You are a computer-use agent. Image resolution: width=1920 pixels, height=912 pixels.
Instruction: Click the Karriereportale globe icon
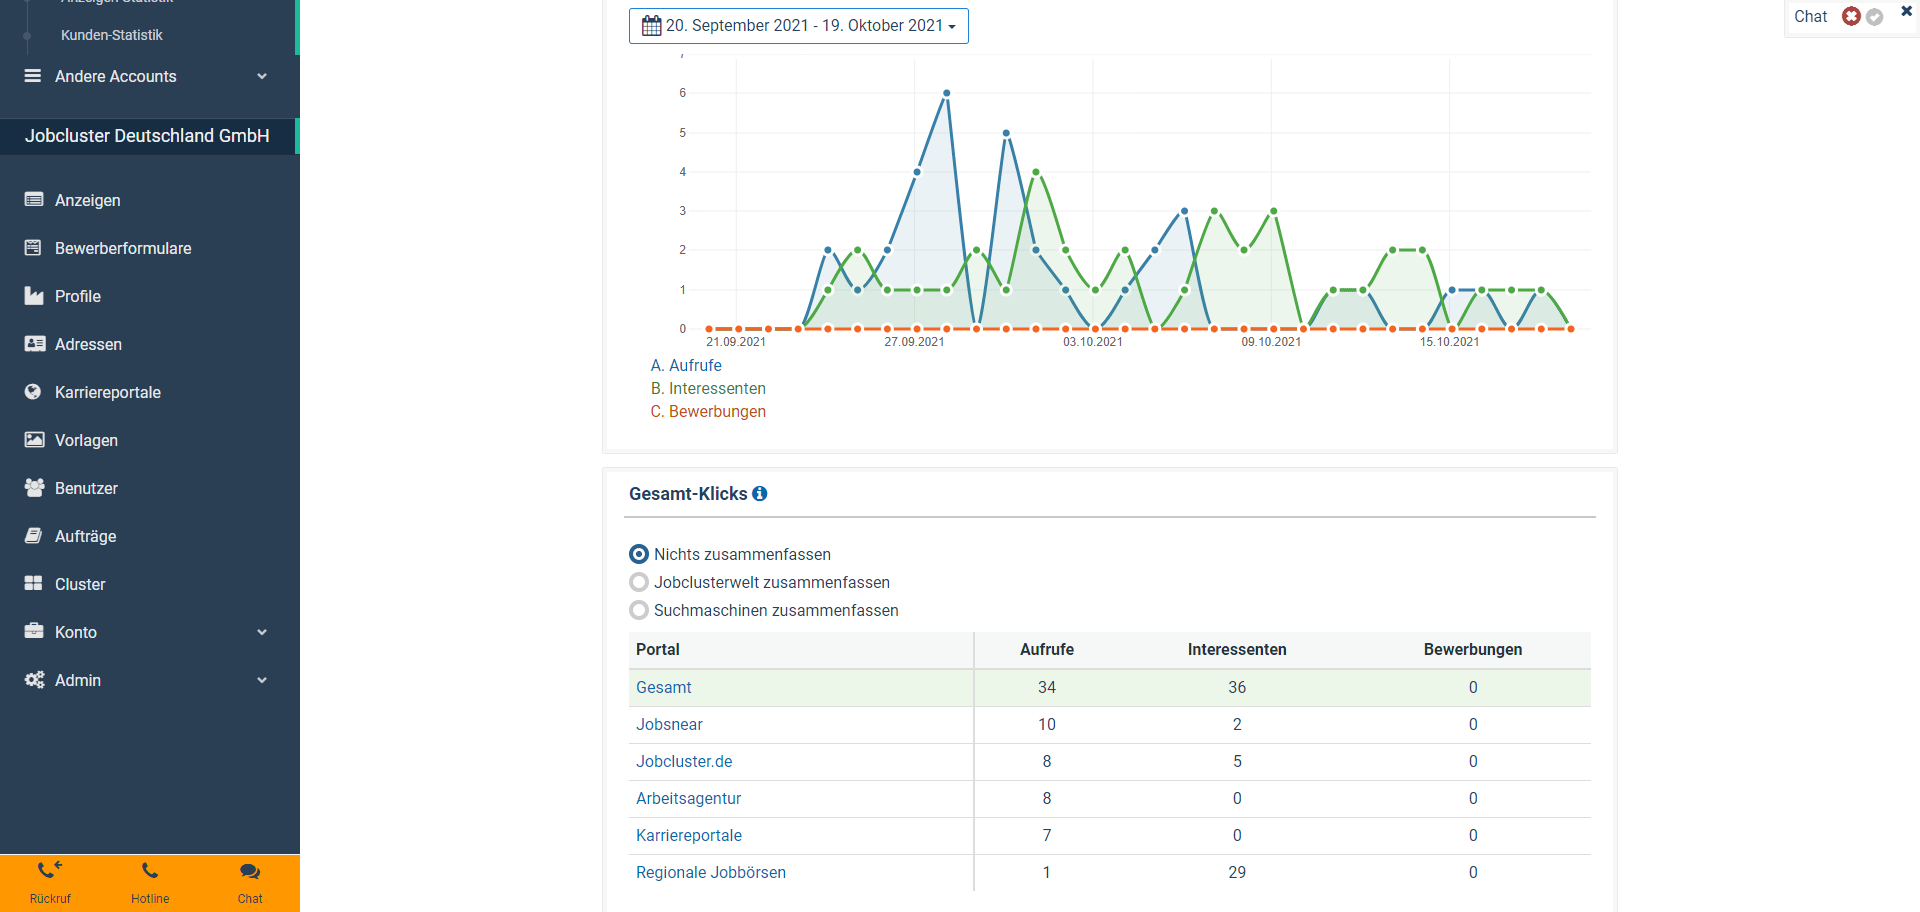click(x=34, y=392)
